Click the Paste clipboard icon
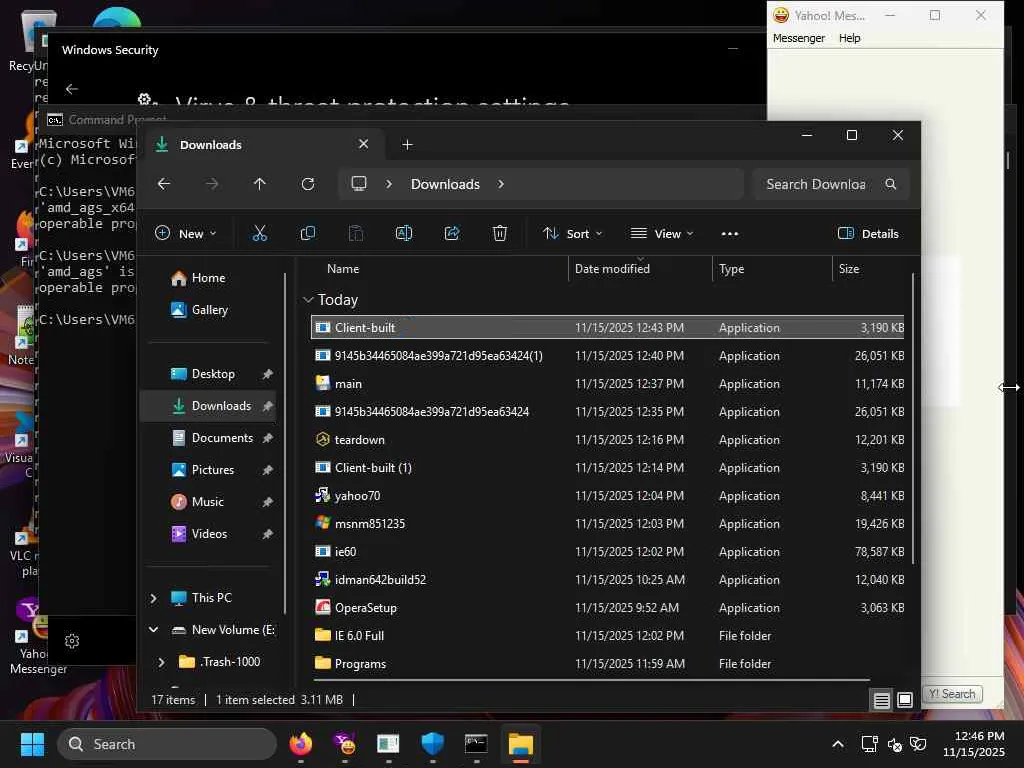The image size is (1024, 768). (x=356, y=233)
